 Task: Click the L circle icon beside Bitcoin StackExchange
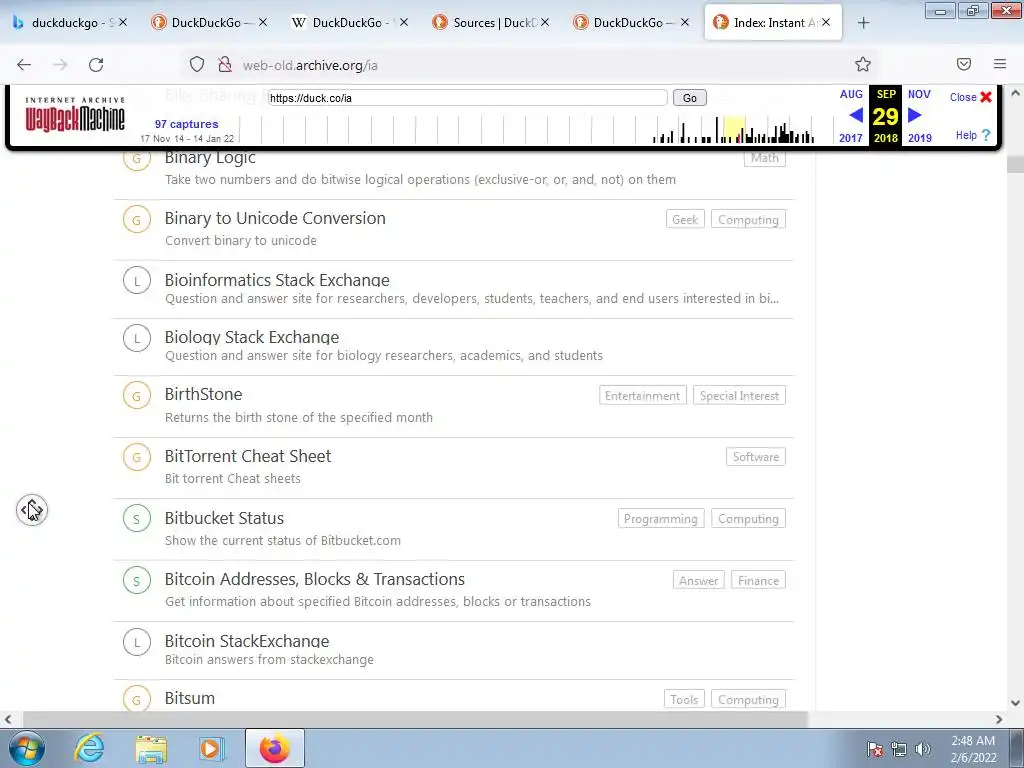tap(136, 642)
